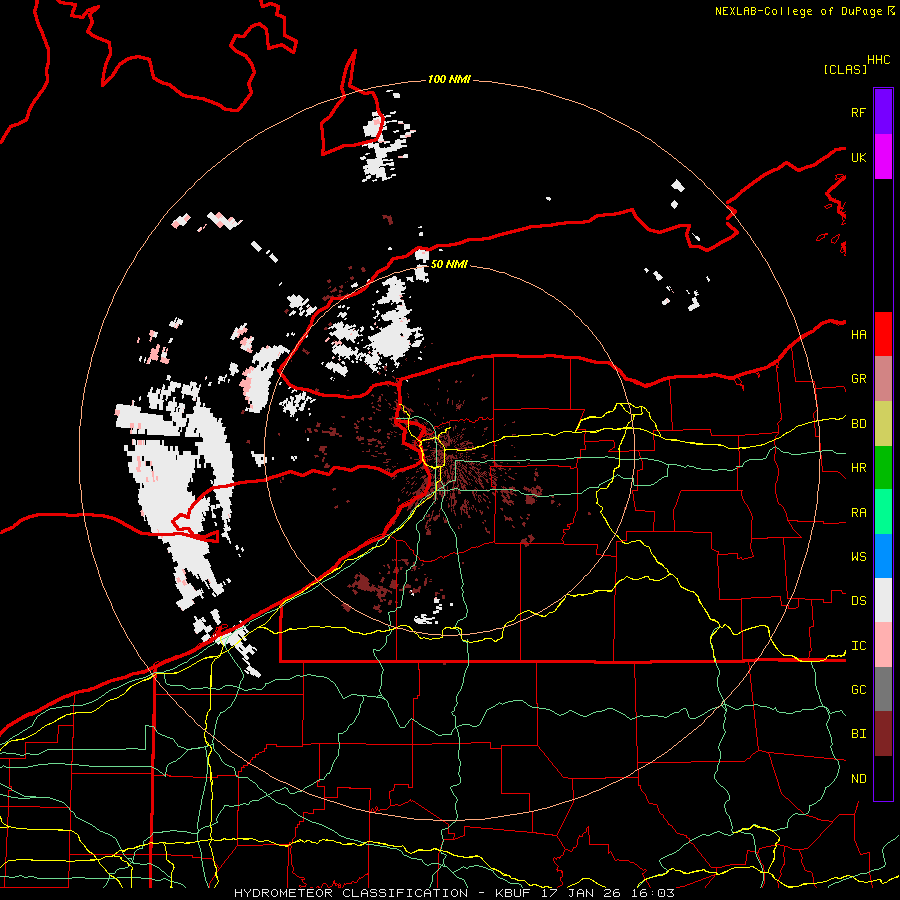Image resolution: width=900 pixels, height=900 pixels.
Task: Click the 'HA' legend label
Action: coord(858,334)
